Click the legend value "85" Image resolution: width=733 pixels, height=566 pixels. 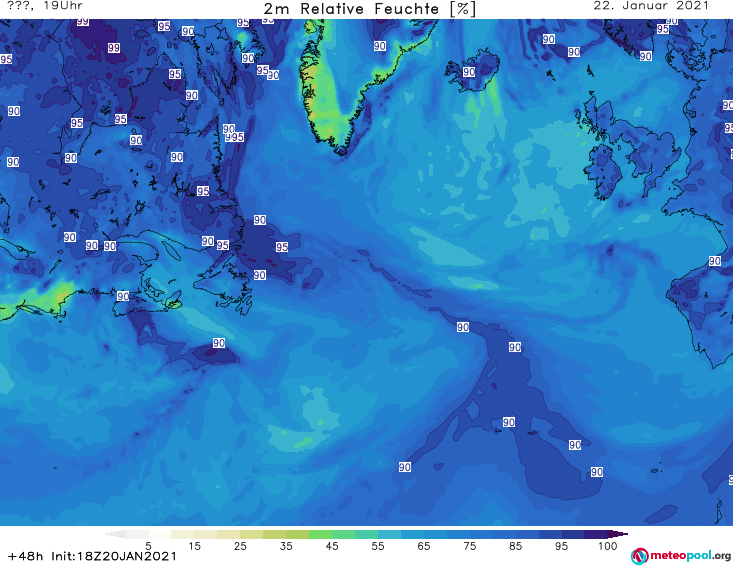(516, 546)
